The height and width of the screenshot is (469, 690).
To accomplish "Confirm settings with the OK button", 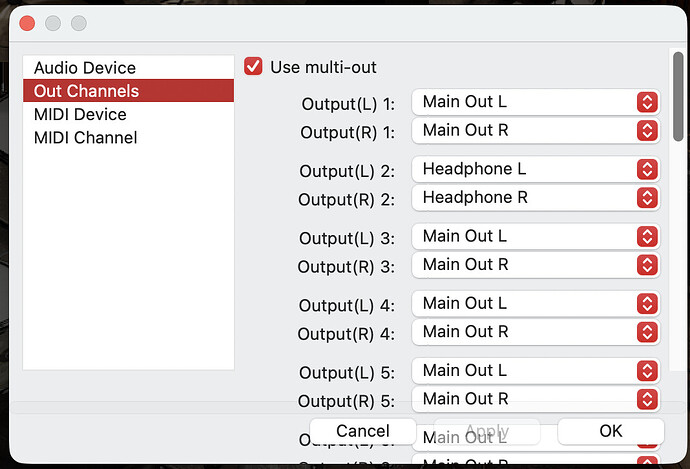I will (x=610, y=431).
